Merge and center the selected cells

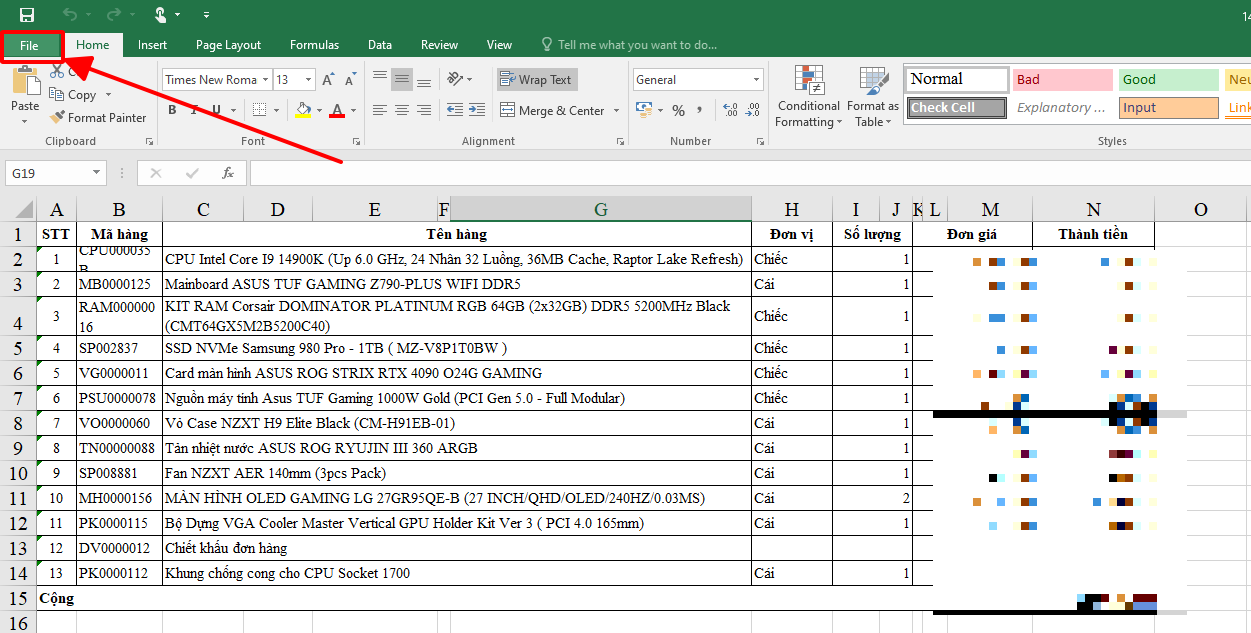(552, 111)
